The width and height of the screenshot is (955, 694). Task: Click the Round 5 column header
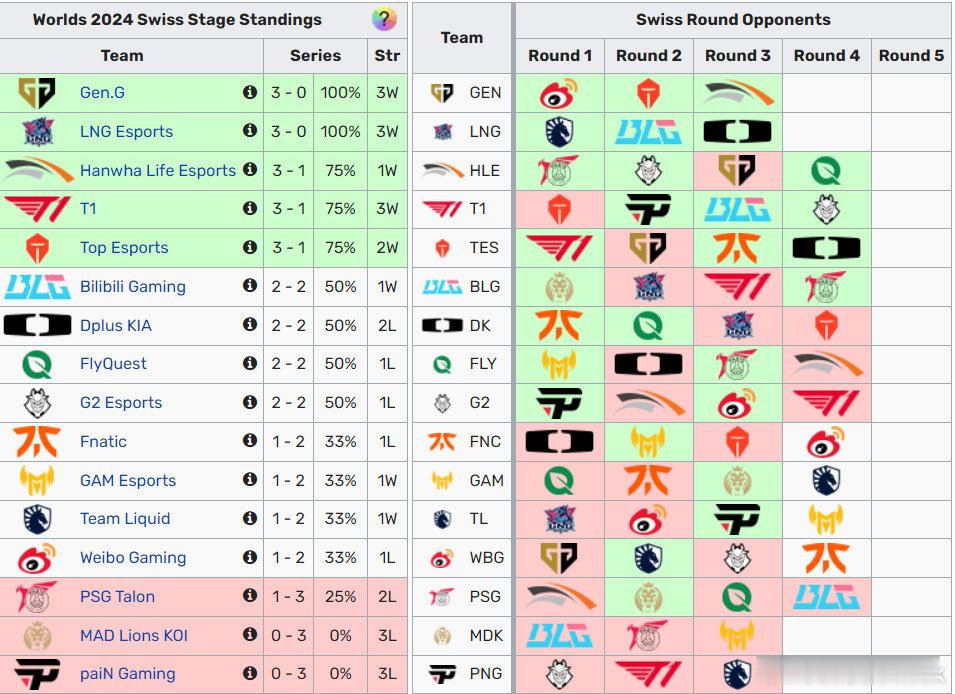point(911,55)
